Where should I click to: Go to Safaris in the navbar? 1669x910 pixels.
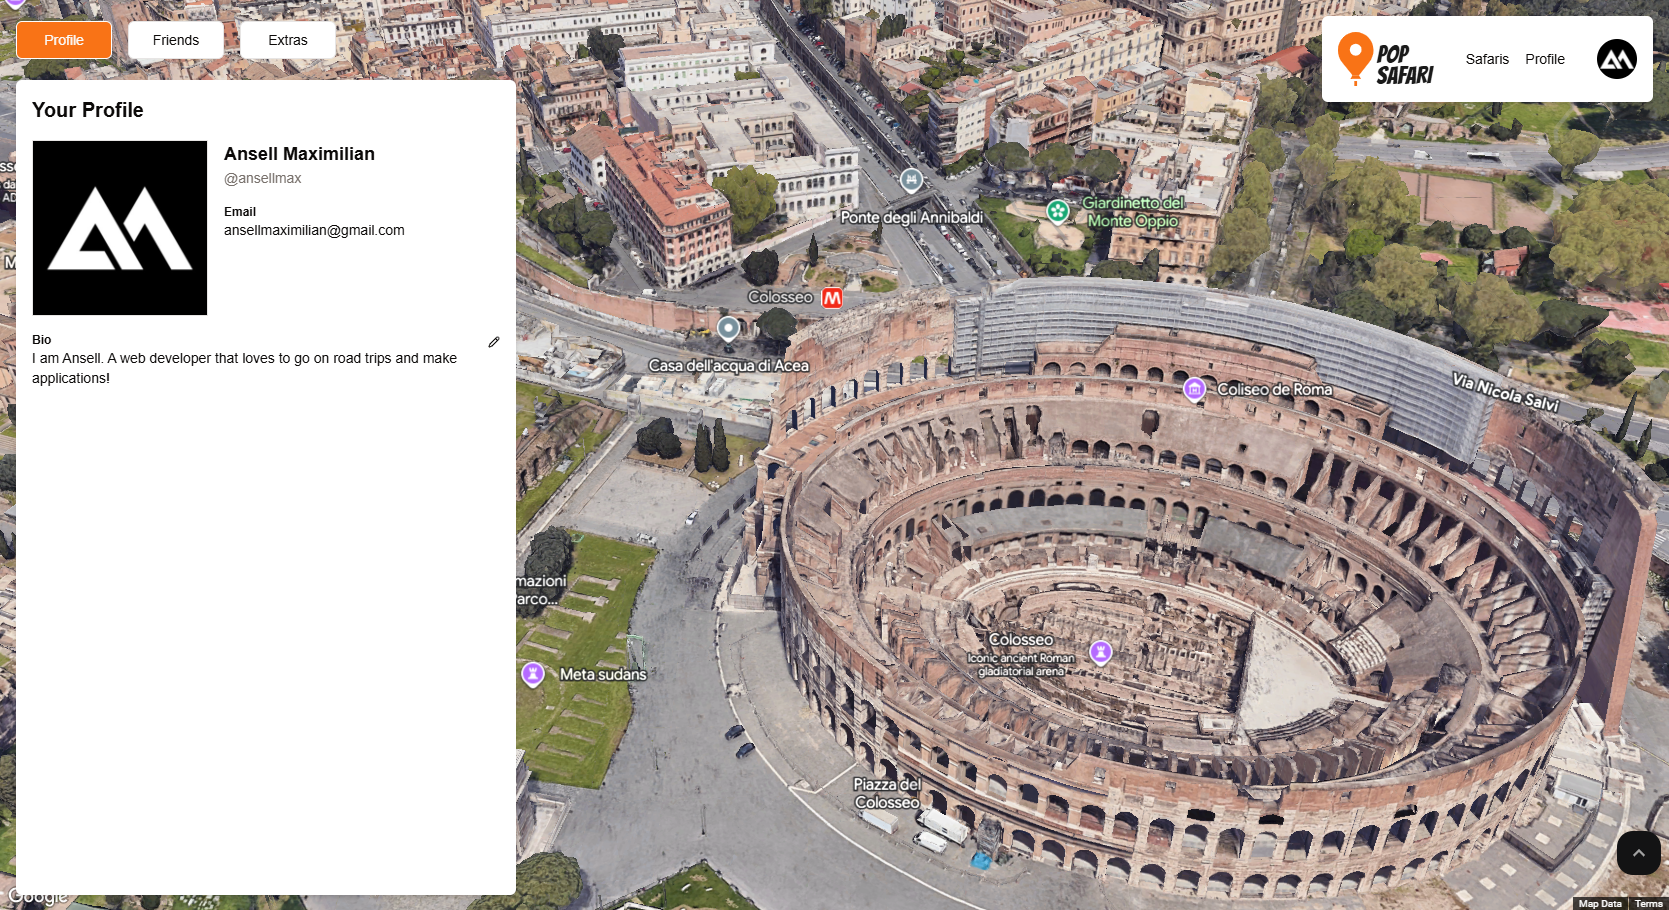(x=1486, y=59)
